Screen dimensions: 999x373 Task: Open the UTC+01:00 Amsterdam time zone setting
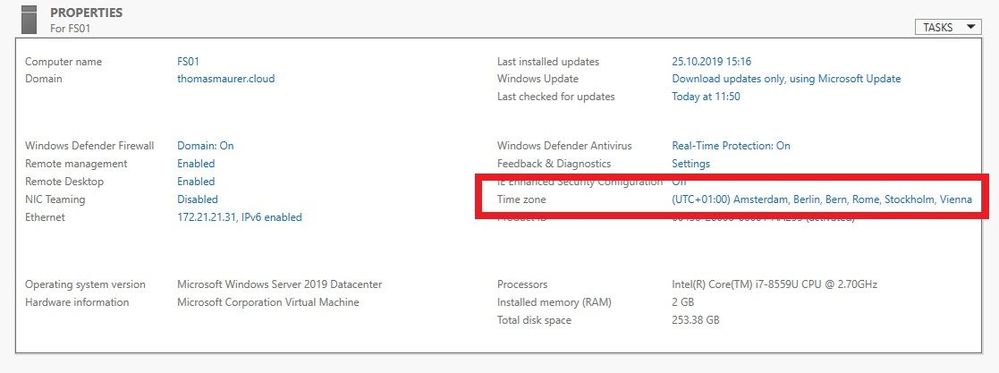(822, 200)
